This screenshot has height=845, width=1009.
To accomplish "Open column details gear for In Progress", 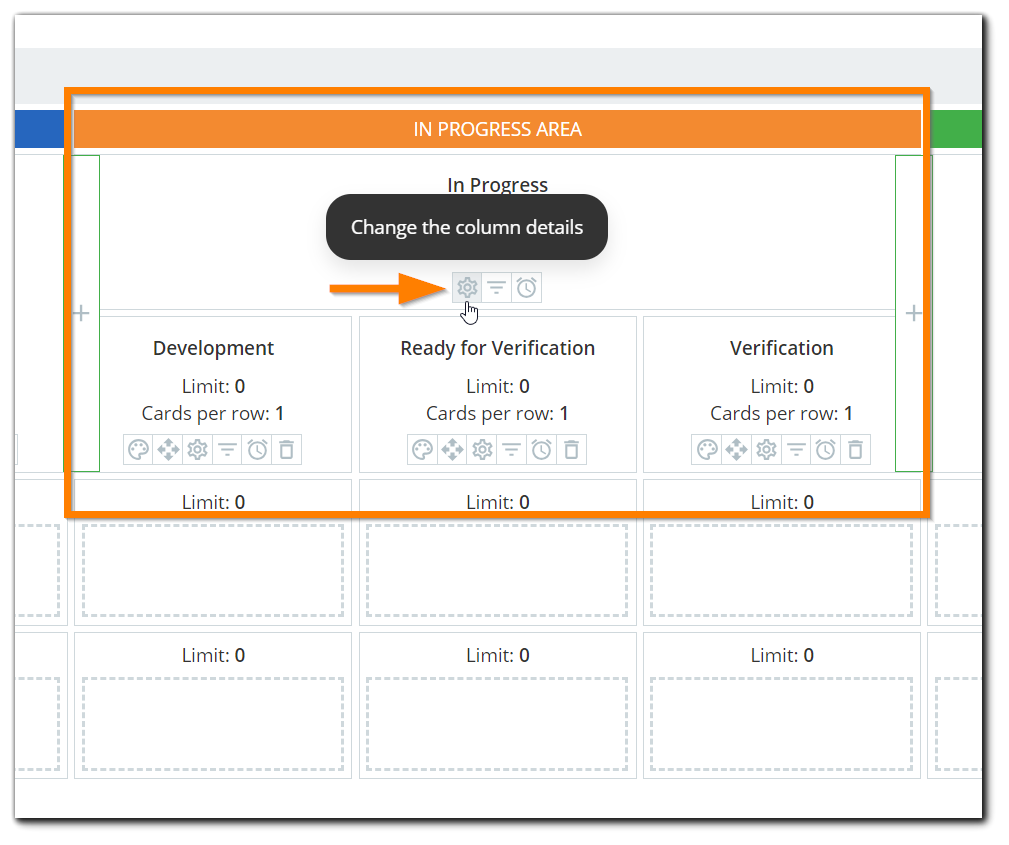I will [x=467, y=288].
